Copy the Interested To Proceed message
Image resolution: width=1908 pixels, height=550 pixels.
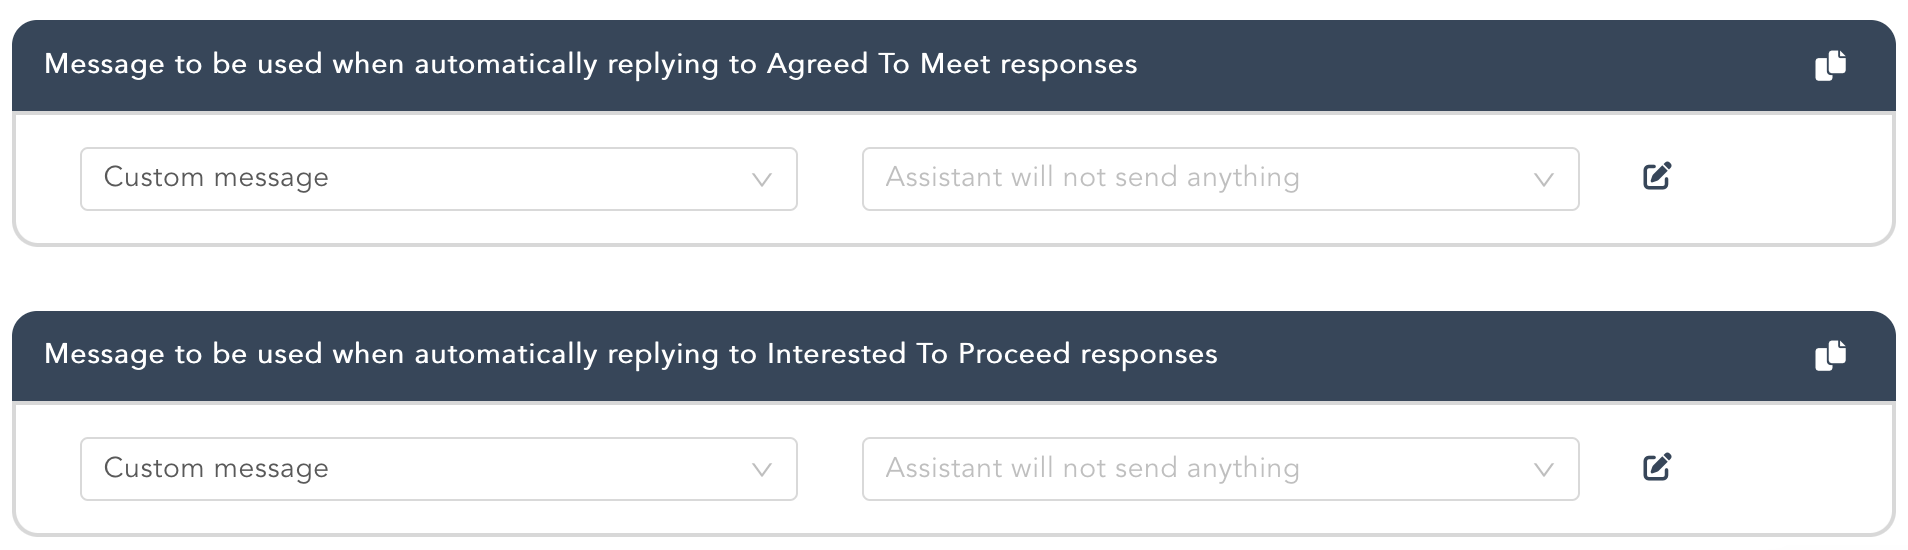(1830, 356)
